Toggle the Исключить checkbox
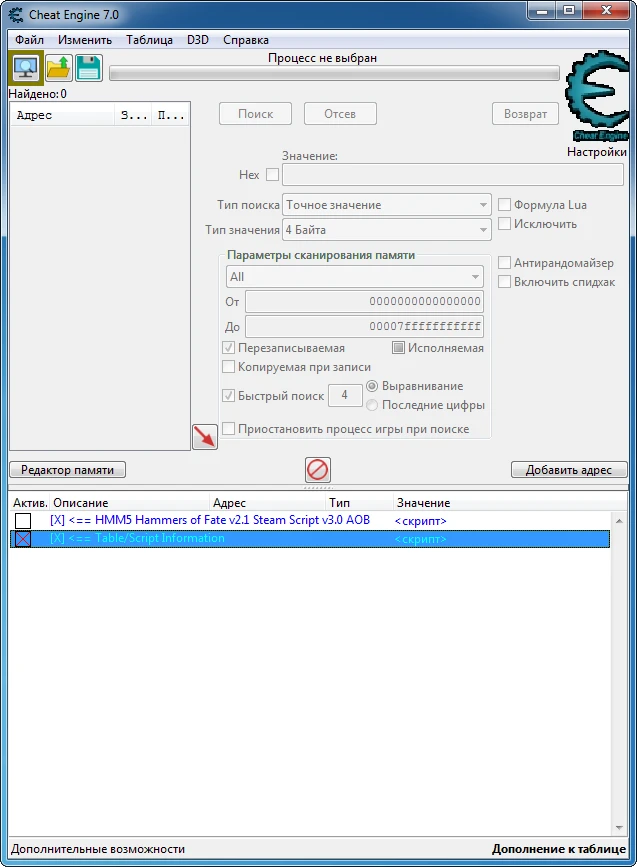The width and height of the screenshot is (637, 867). pyautogui.click(x=504, y=224)
